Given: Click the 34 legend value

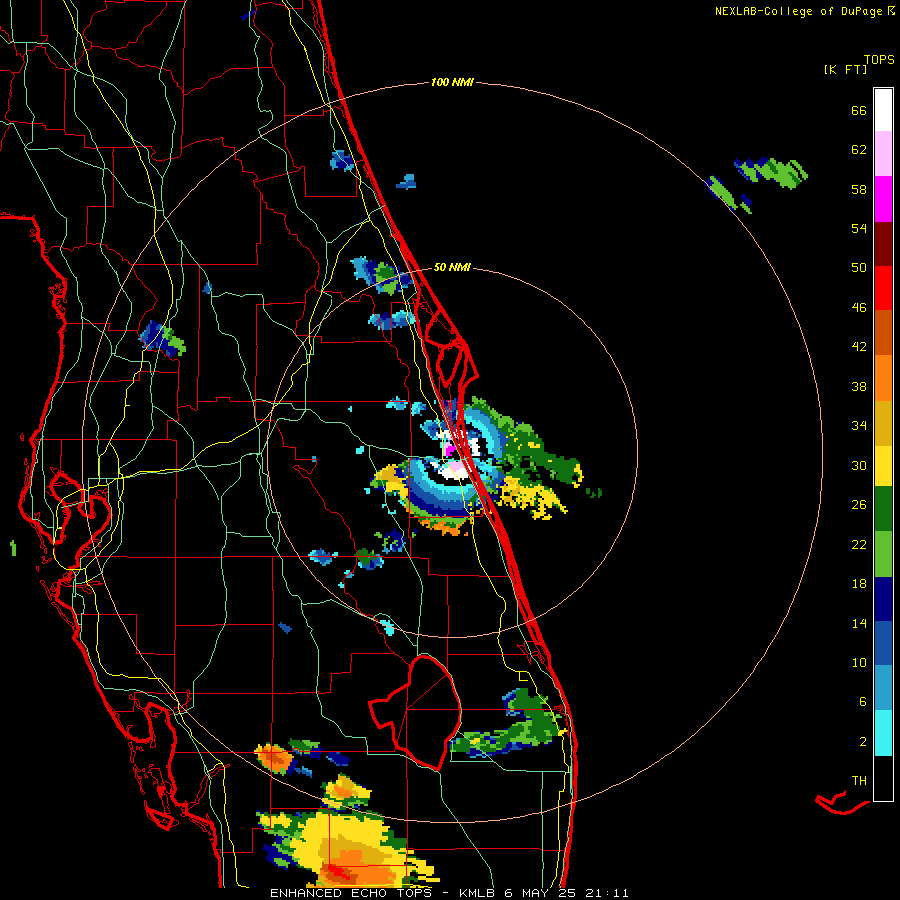Looking at the screenshot, I should tap(859, 425).
